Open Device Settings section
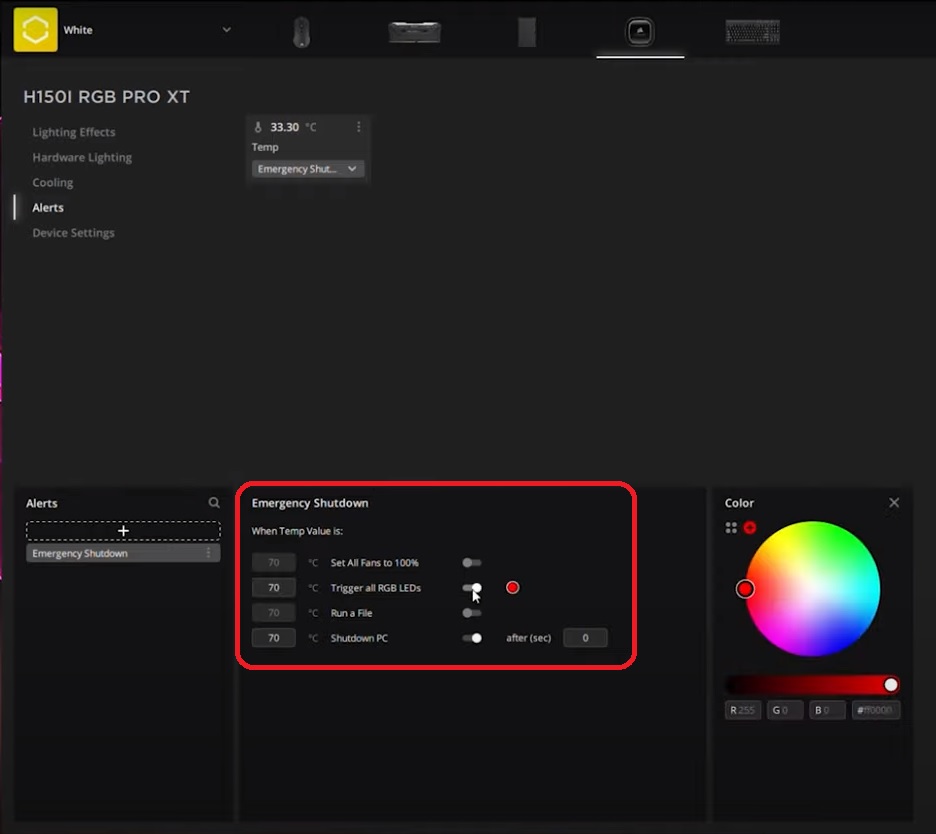Image resolution: width=936 pixels, height=834 pixels. coord(73,233)
